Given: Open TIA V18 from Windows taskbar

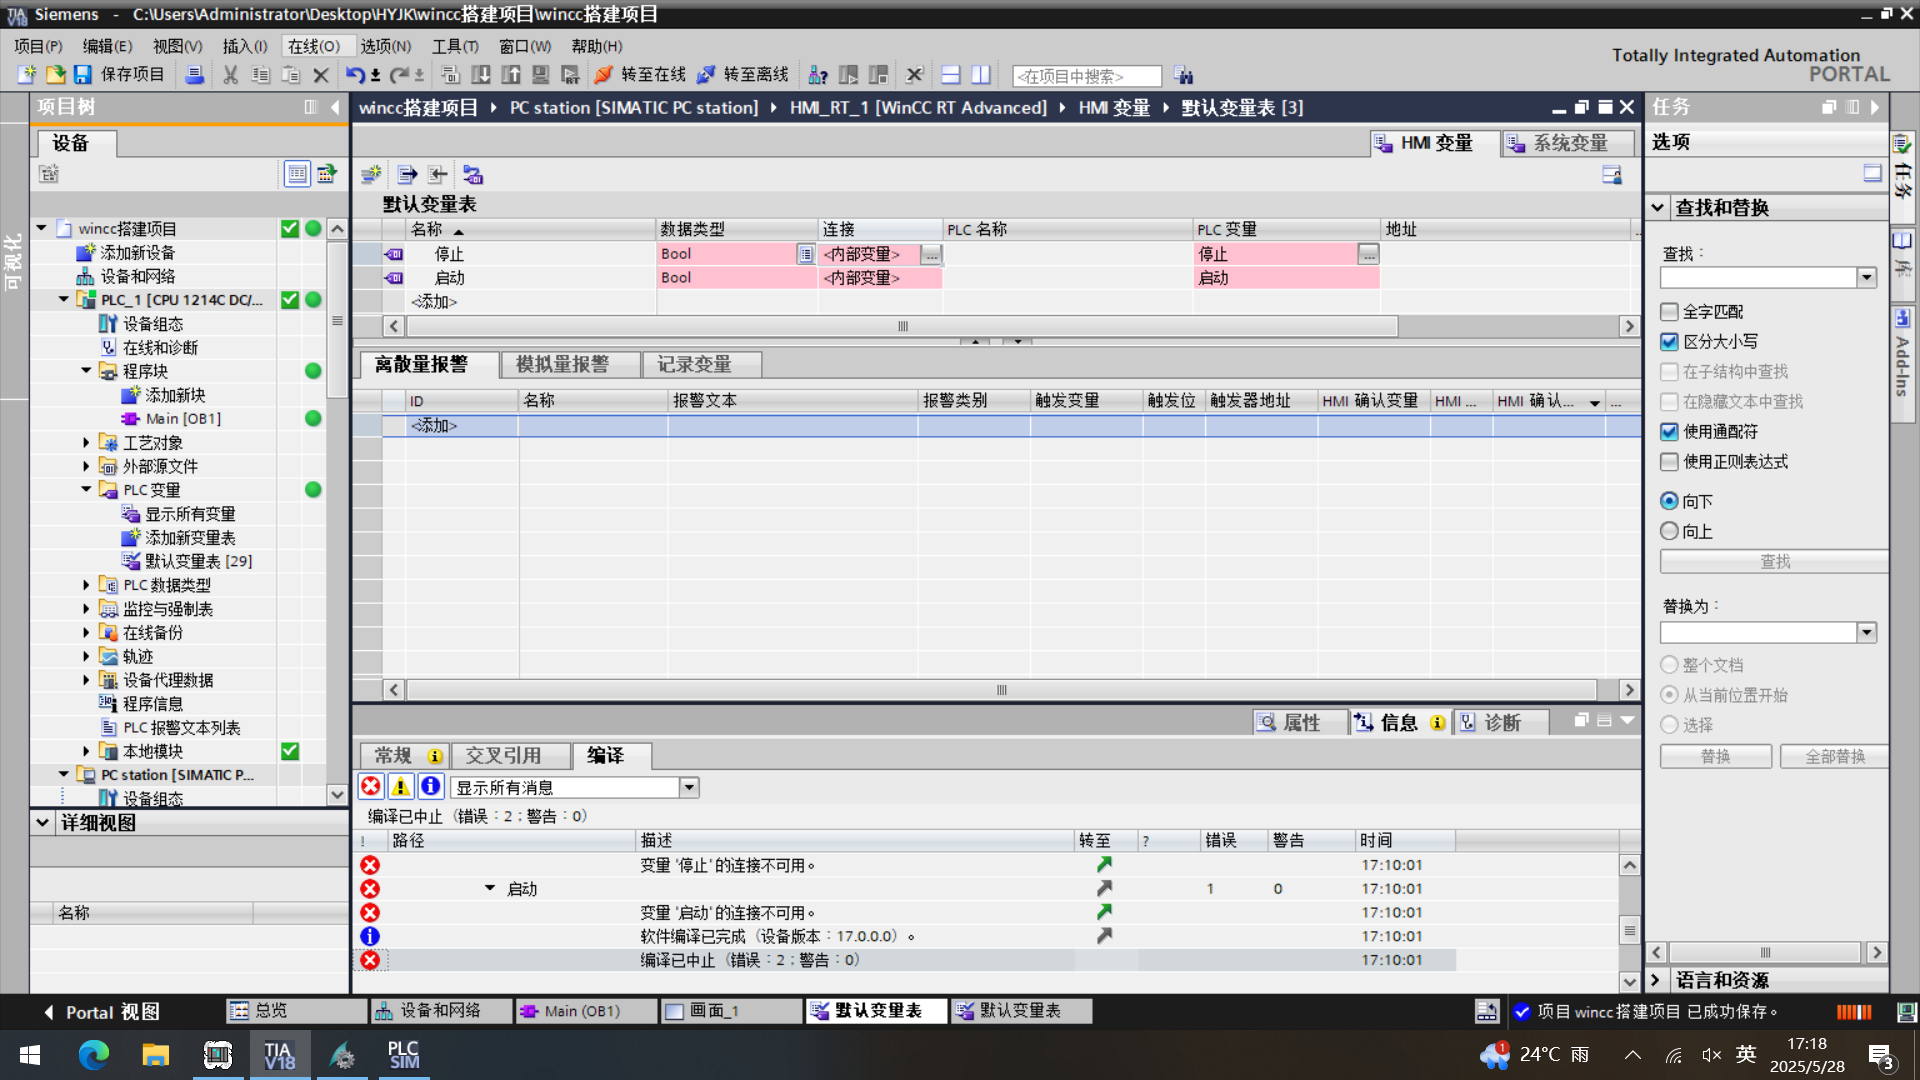Looking at the screenshot, I should pos(279,1055).
